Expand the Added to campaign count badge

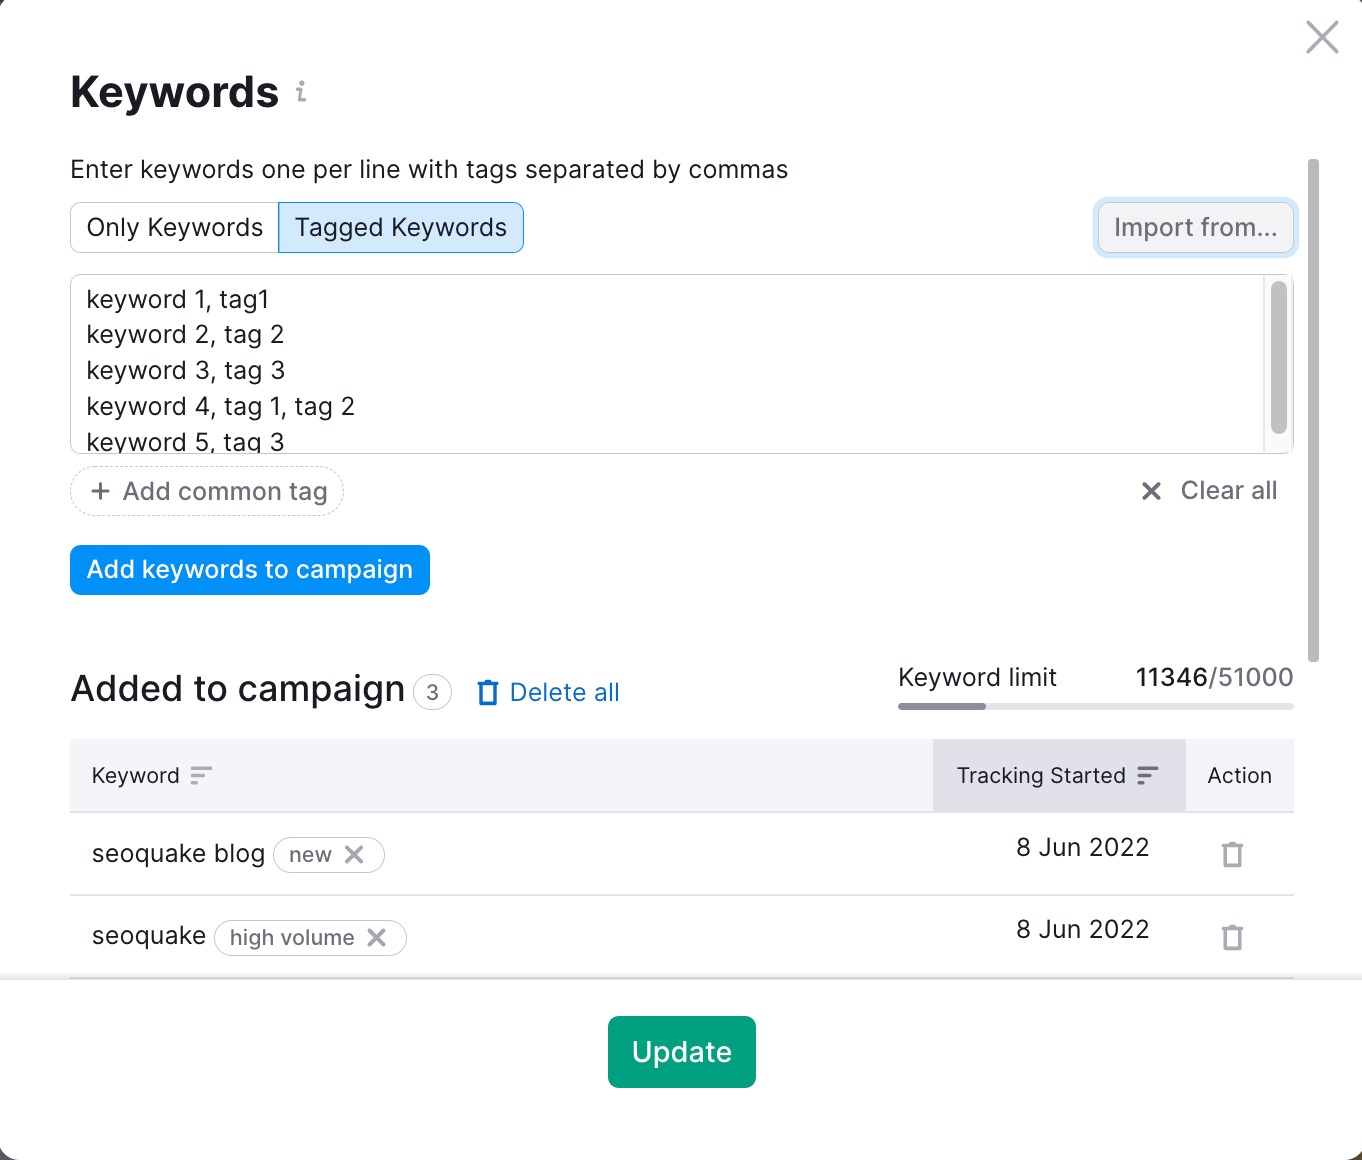(432, 692)
